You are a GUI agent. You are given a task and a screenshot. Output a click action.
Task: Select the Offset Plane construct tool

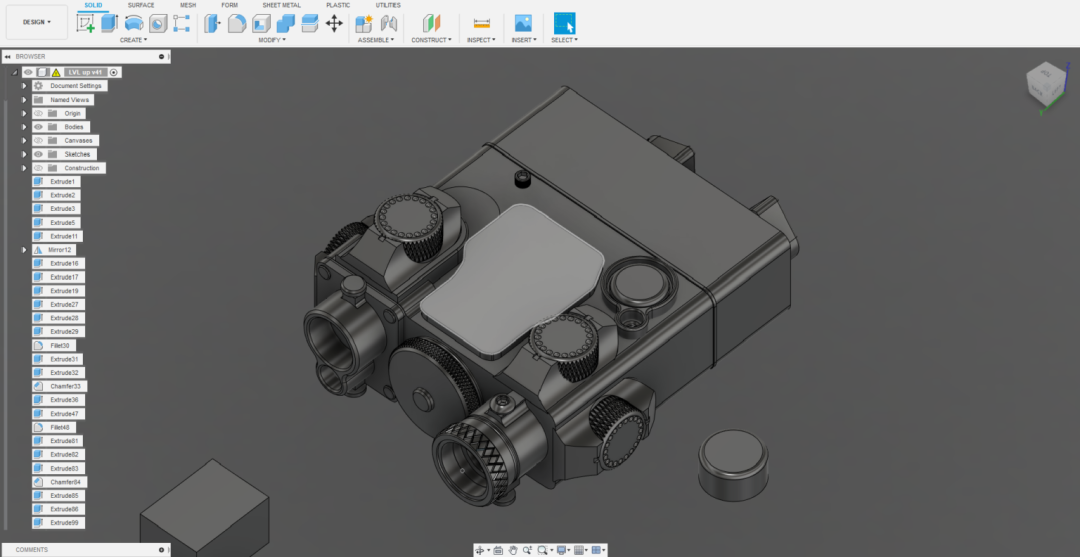click(x=431, y=23)
